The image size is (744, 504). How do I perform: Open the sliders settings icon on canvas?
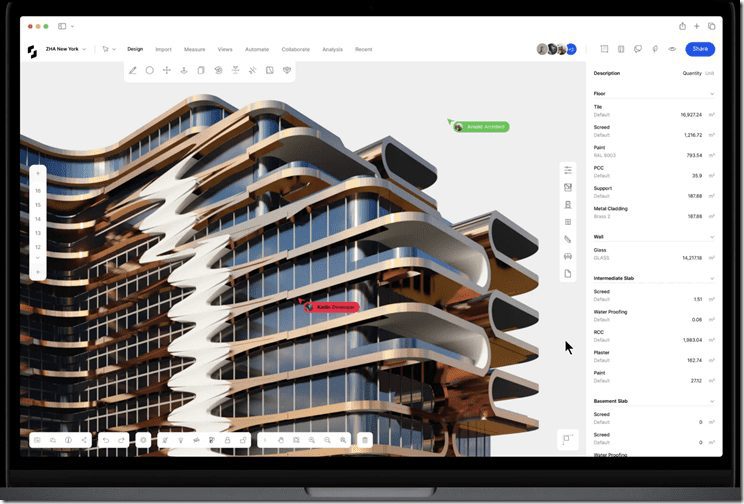(x=568, y=170)
